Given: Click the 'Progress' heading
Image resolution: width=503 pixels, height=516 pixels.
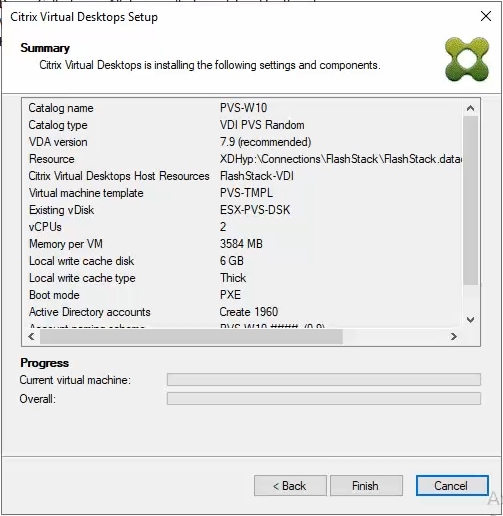Looking at the screenshot, I should [45, 363].
